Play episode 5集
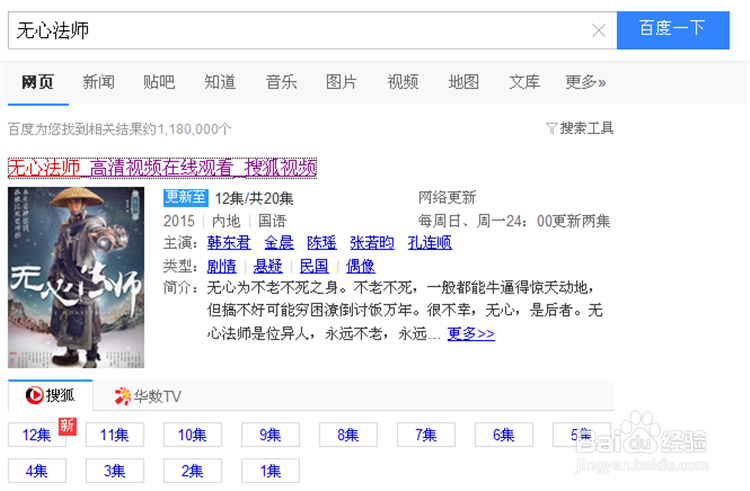This screenshot has width=750, height=491. (582, 435)
